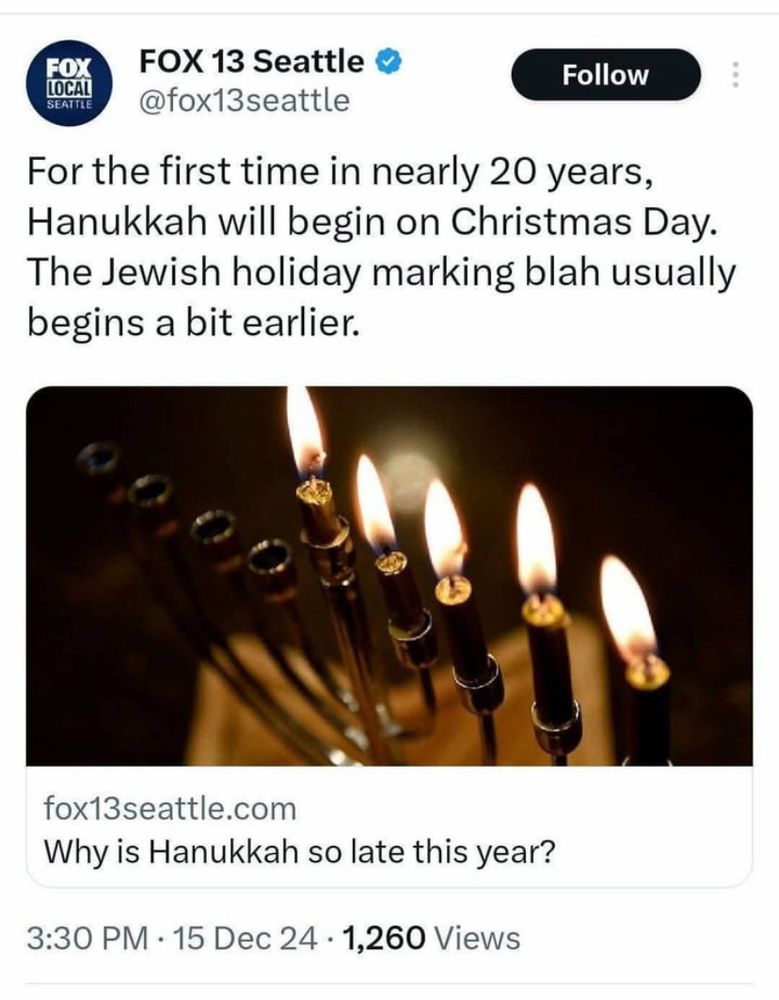Select the @fox13seattle handle
Viewport: 779px width, 1000px height.
(x=244, y=100)
